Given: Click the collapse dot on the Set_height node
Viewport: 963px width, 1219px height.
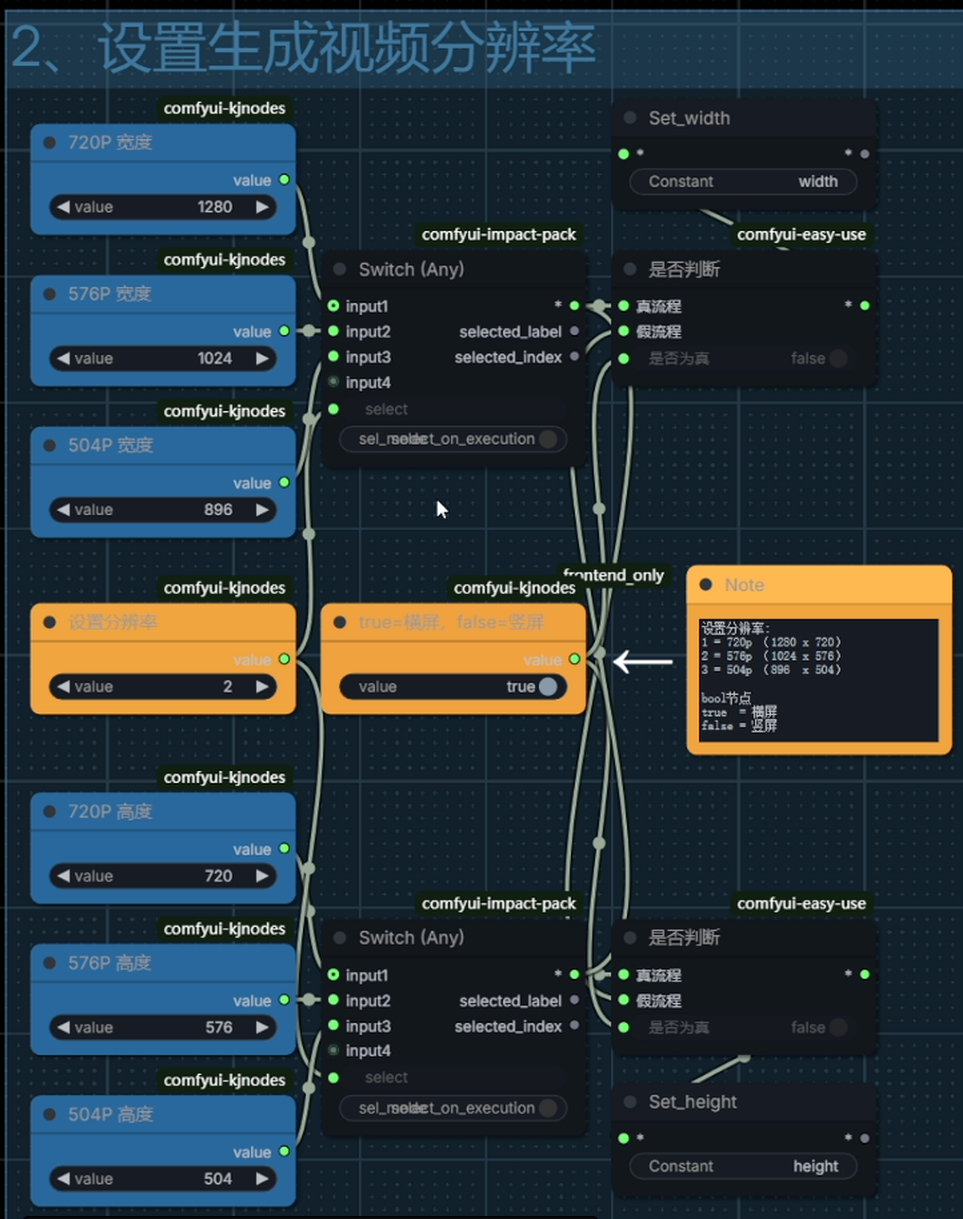Looking at the screenshot, I should click(x=630, y=1102).
